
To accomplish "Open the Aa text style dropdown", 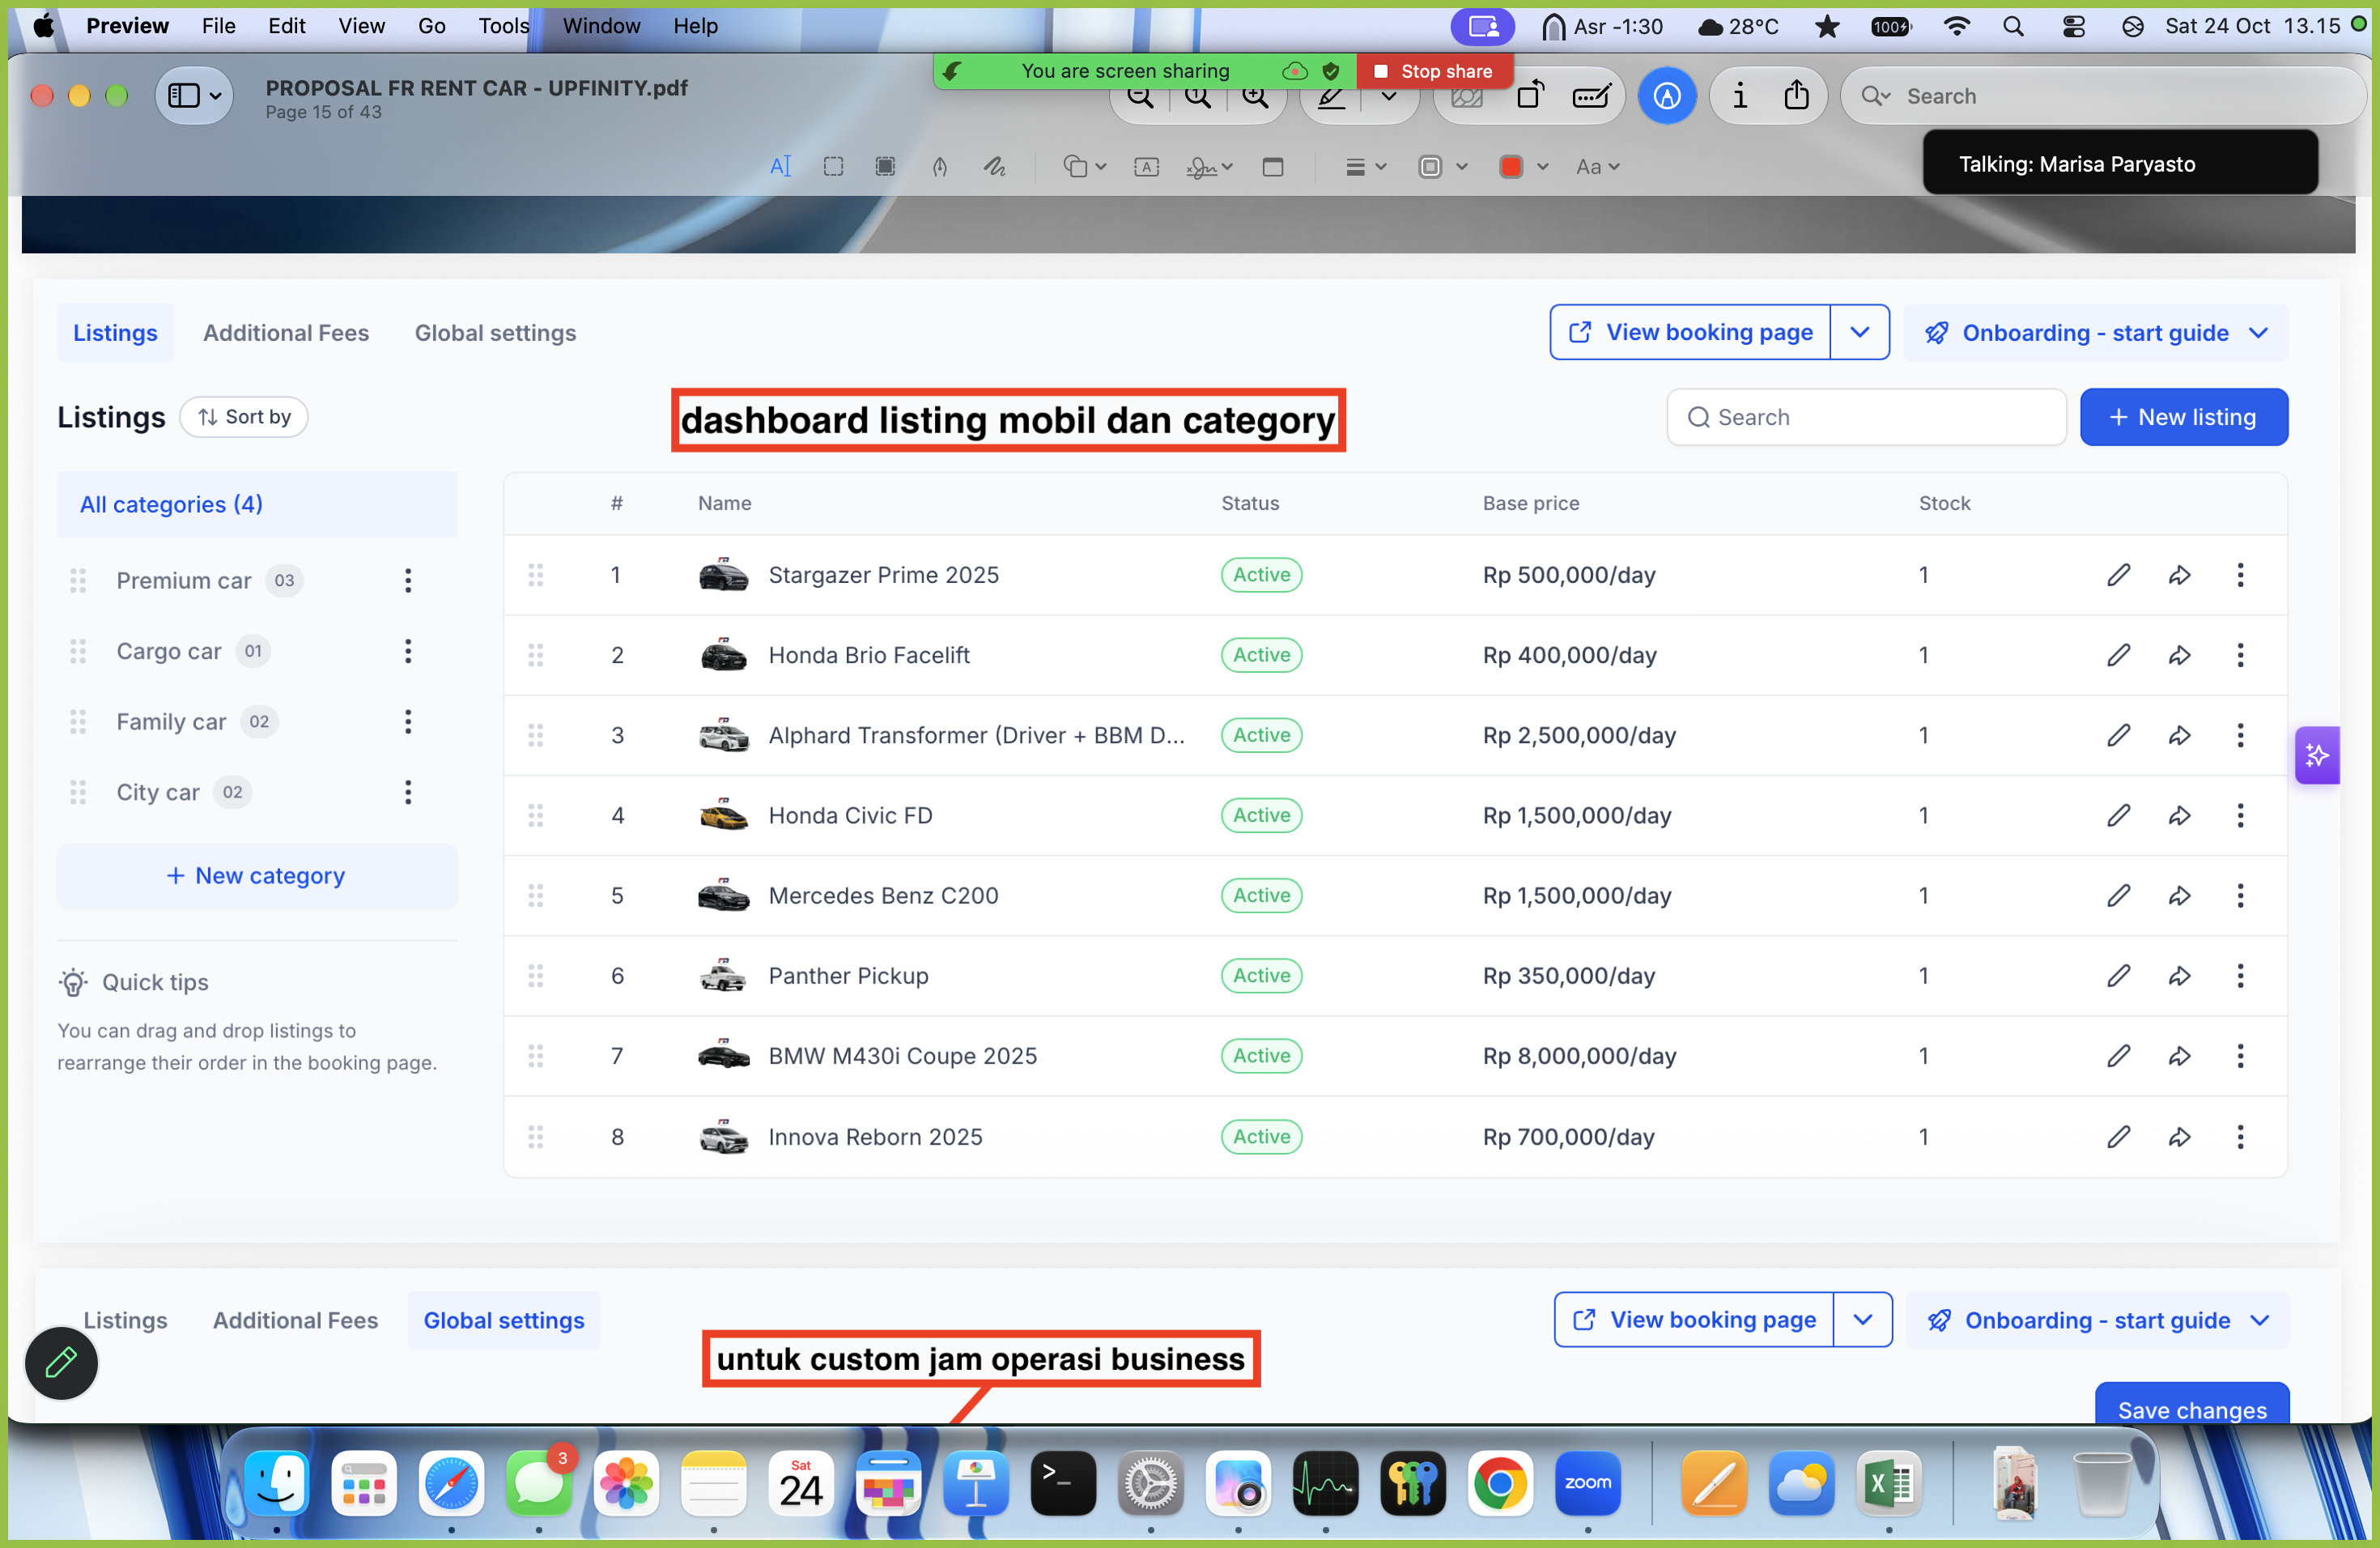I will 1597,167.
